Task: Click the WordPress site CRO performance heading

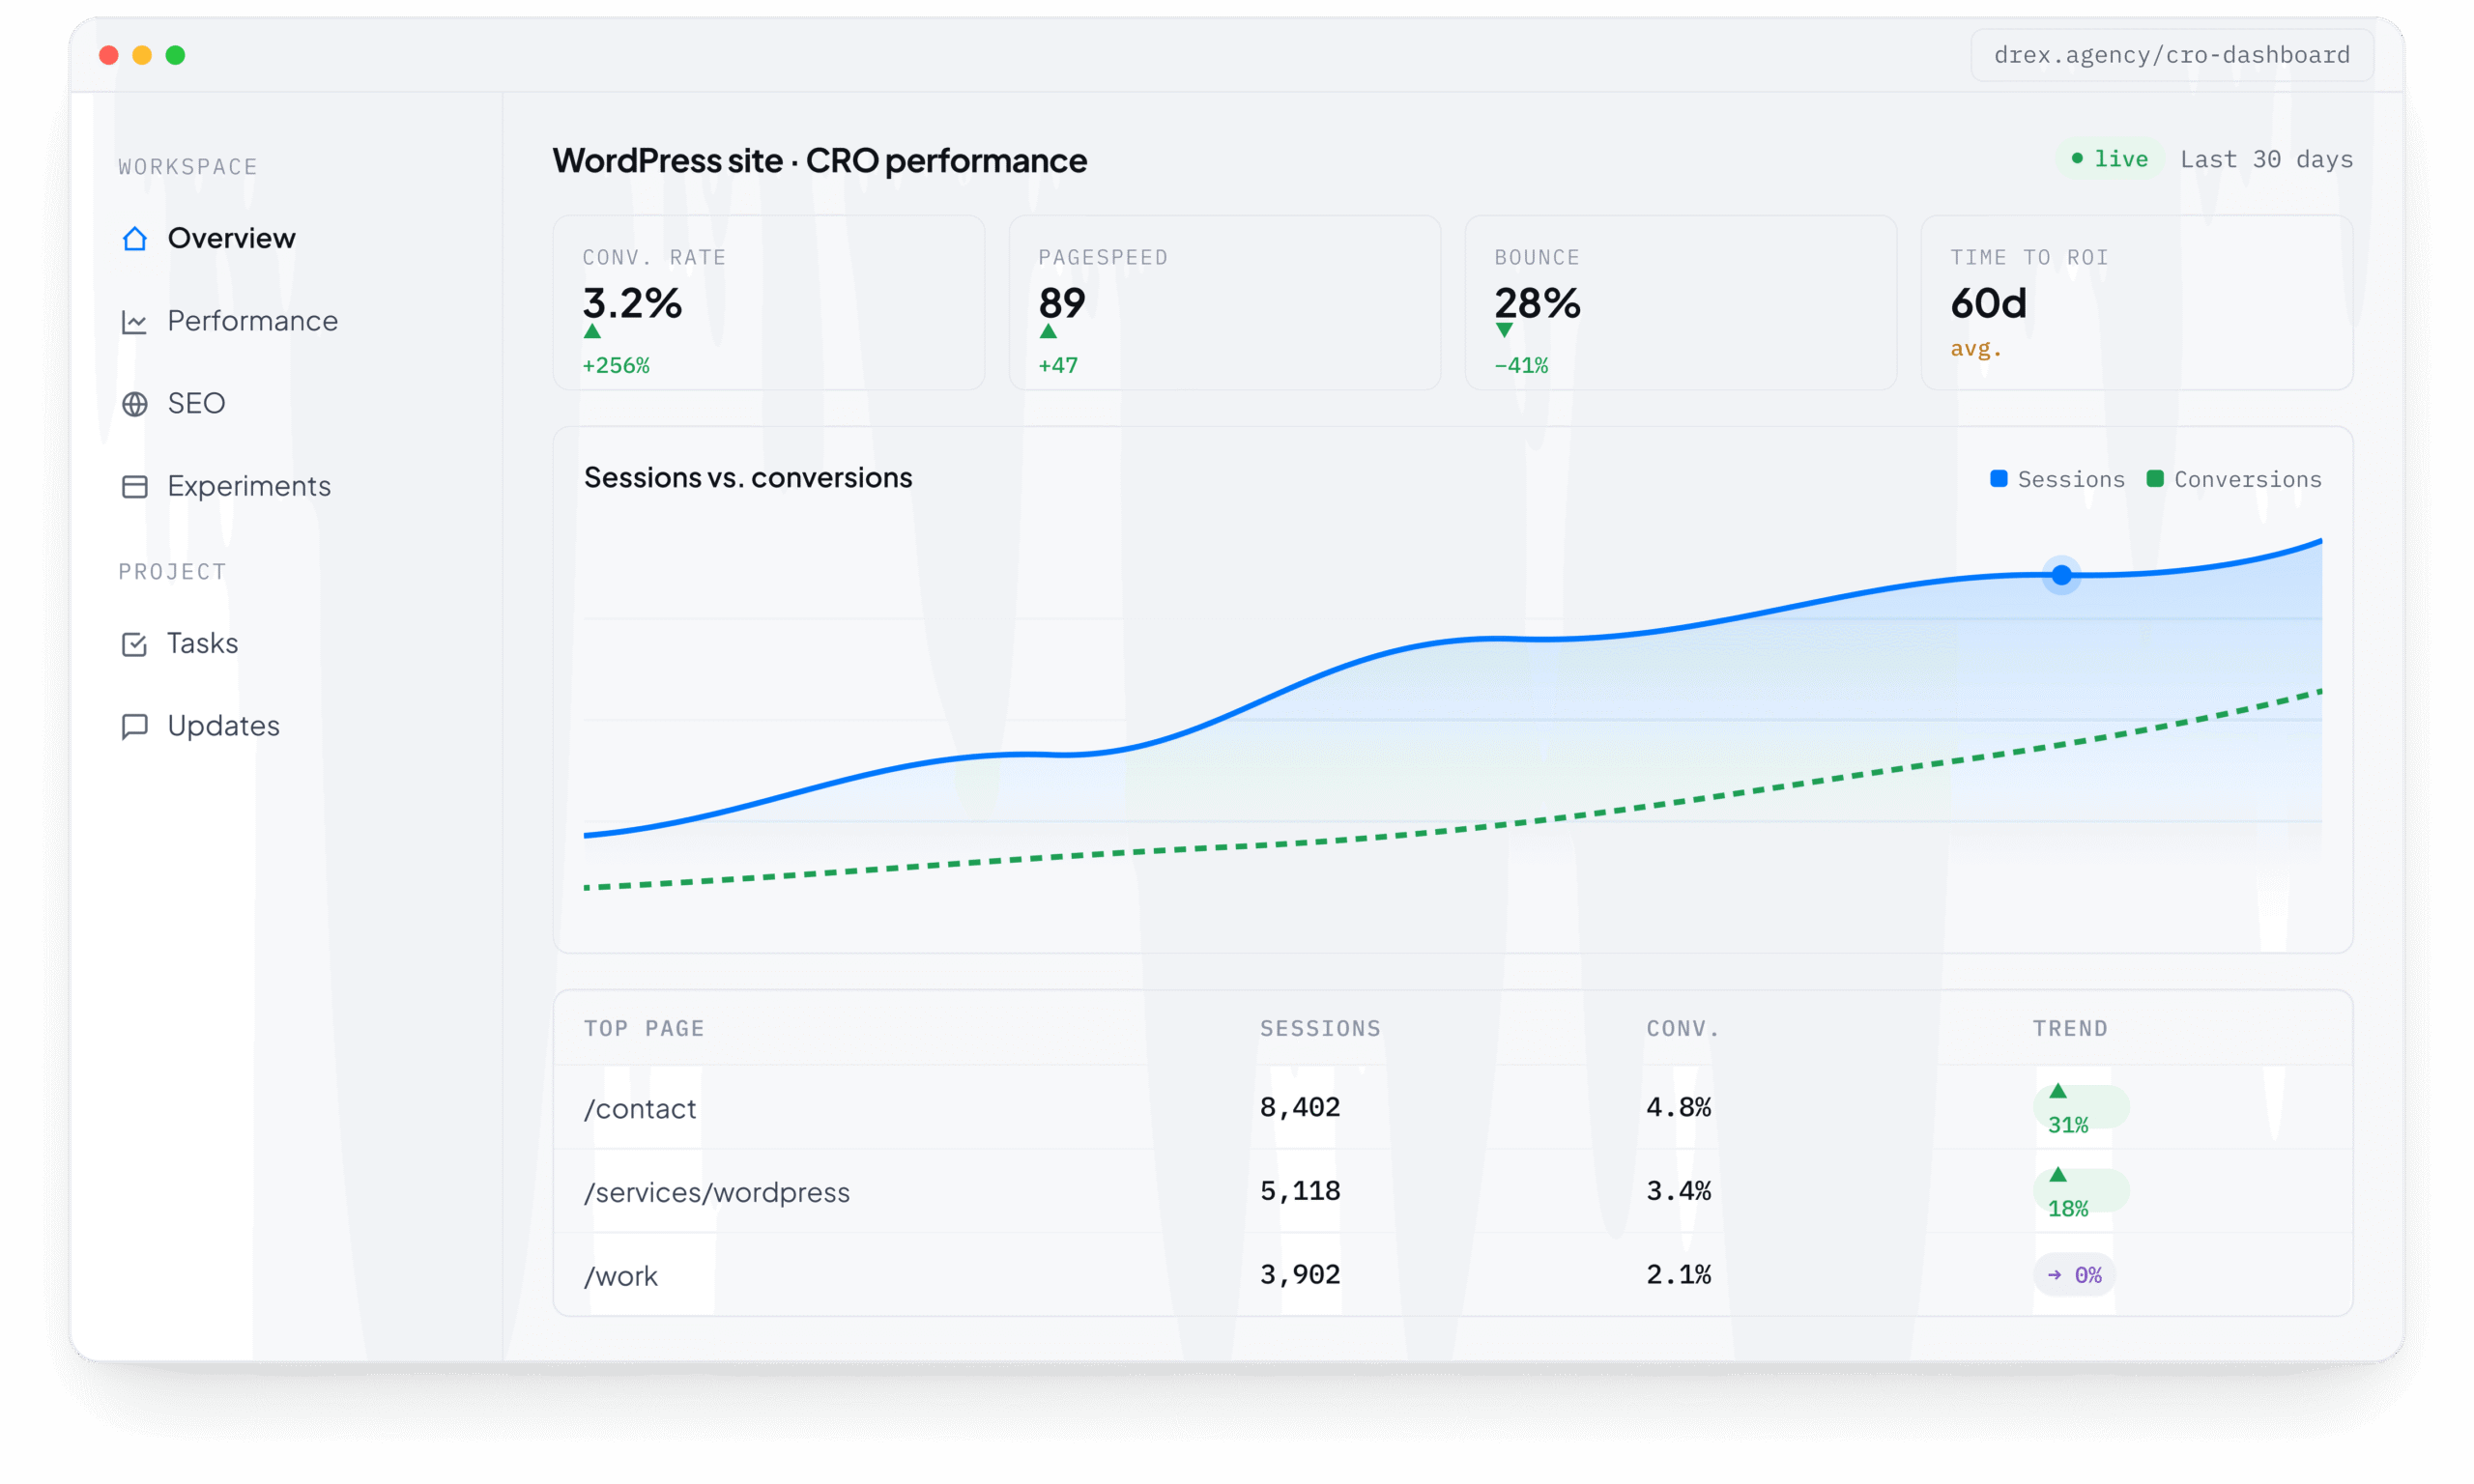Action: click(820, 160)
